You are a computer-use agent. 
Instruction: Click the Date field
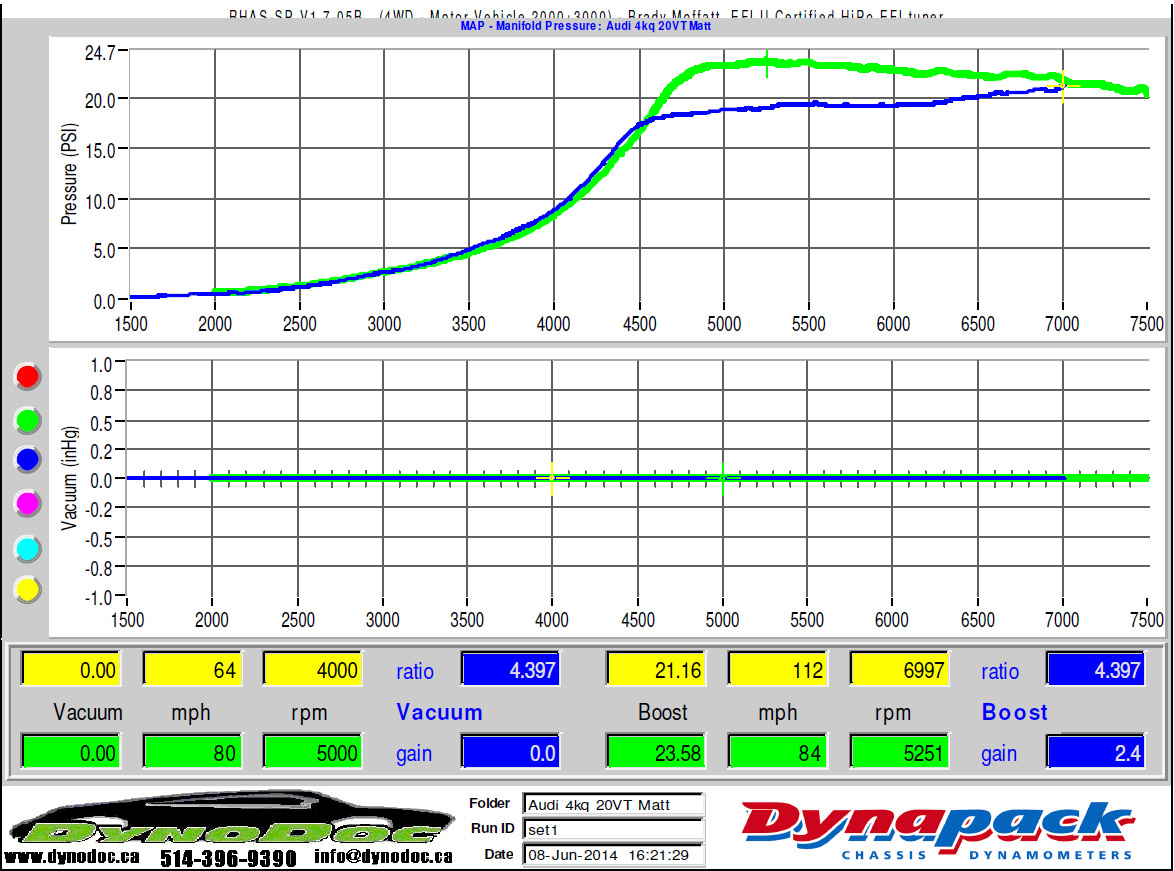(x=613, y=854)
